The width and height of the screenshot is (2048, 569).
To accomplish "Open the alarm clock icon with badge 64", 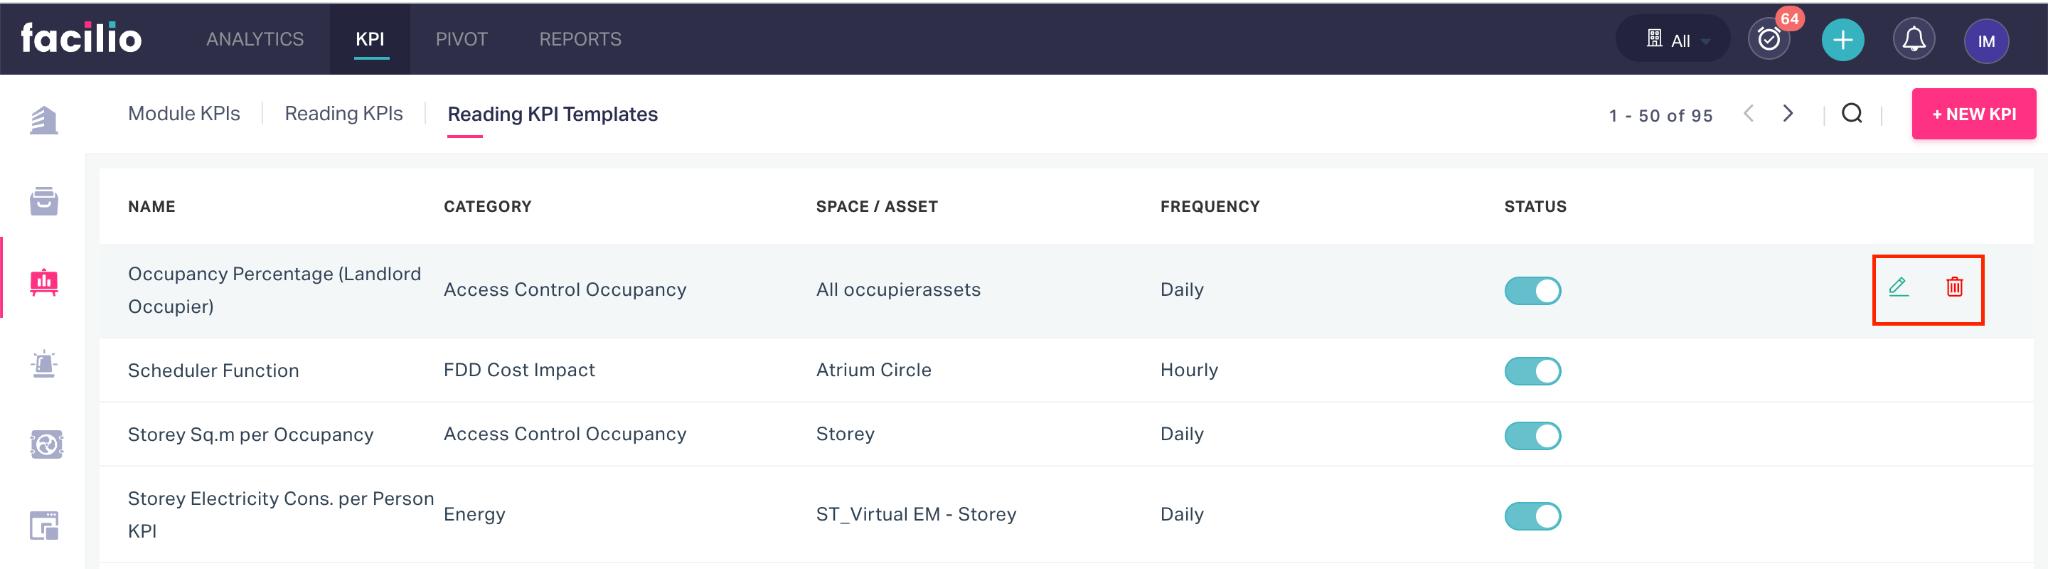I will [1769, 39].
